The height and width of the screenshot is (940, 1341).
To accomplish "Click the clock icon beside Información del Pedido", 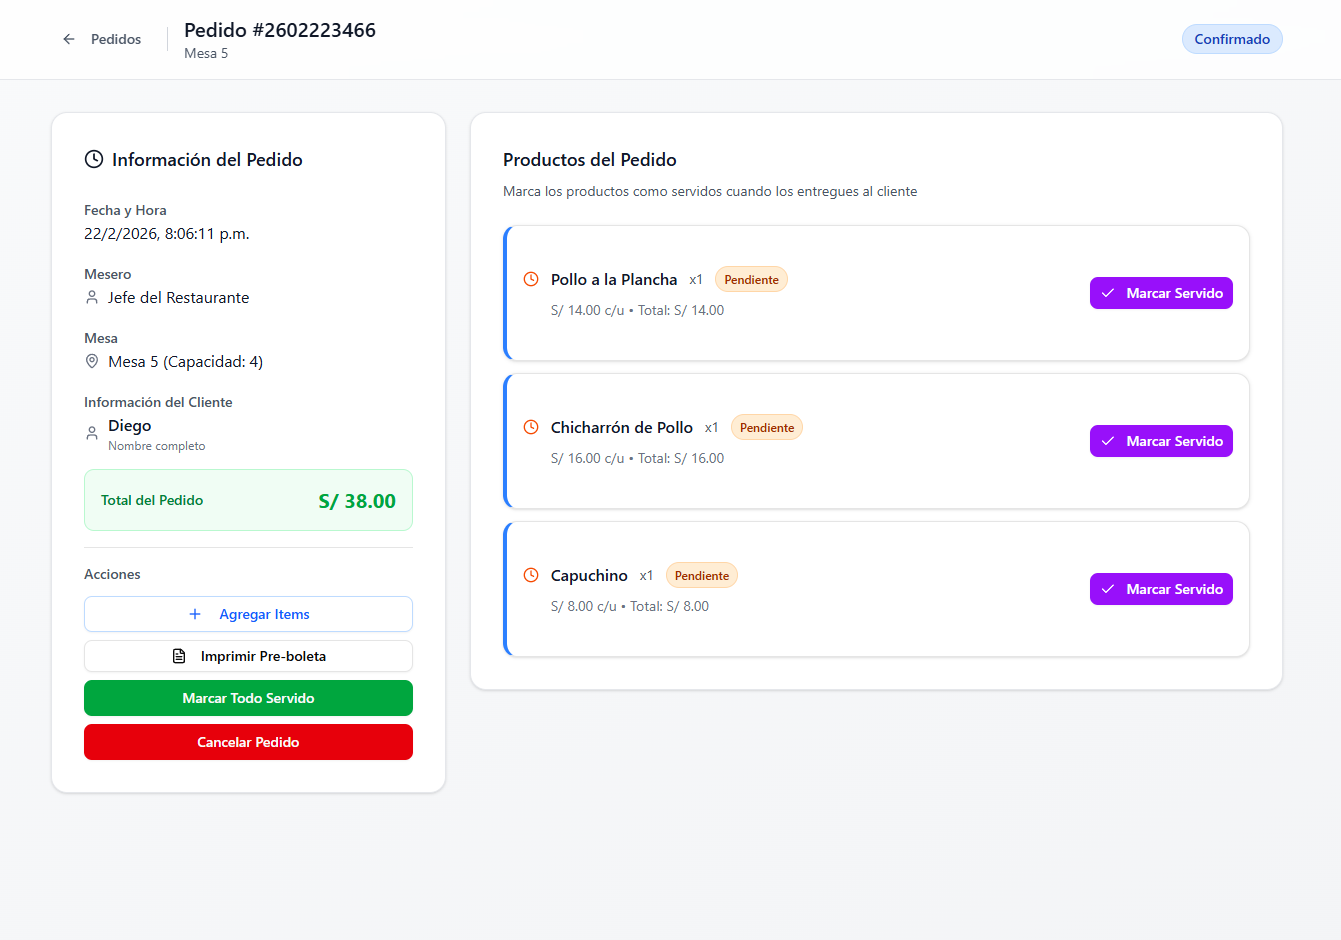I will click(94, 158).
